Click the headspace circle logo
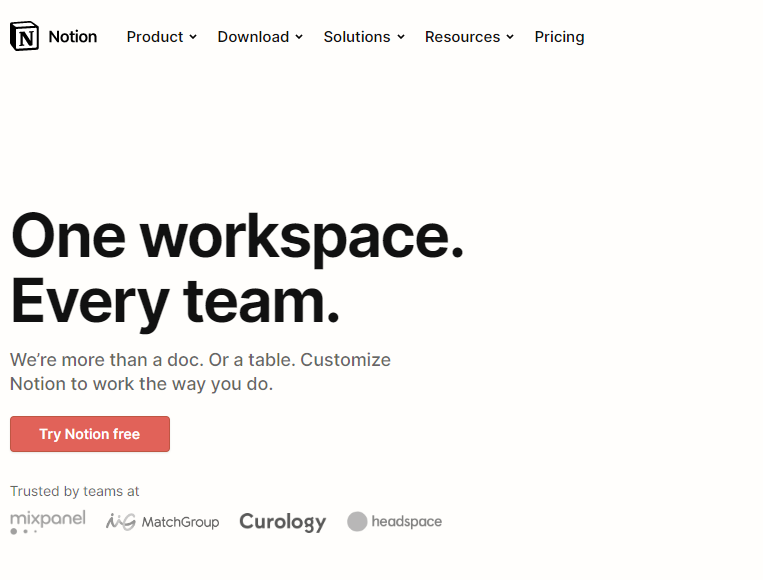763x580 pixels. point(357,522)
